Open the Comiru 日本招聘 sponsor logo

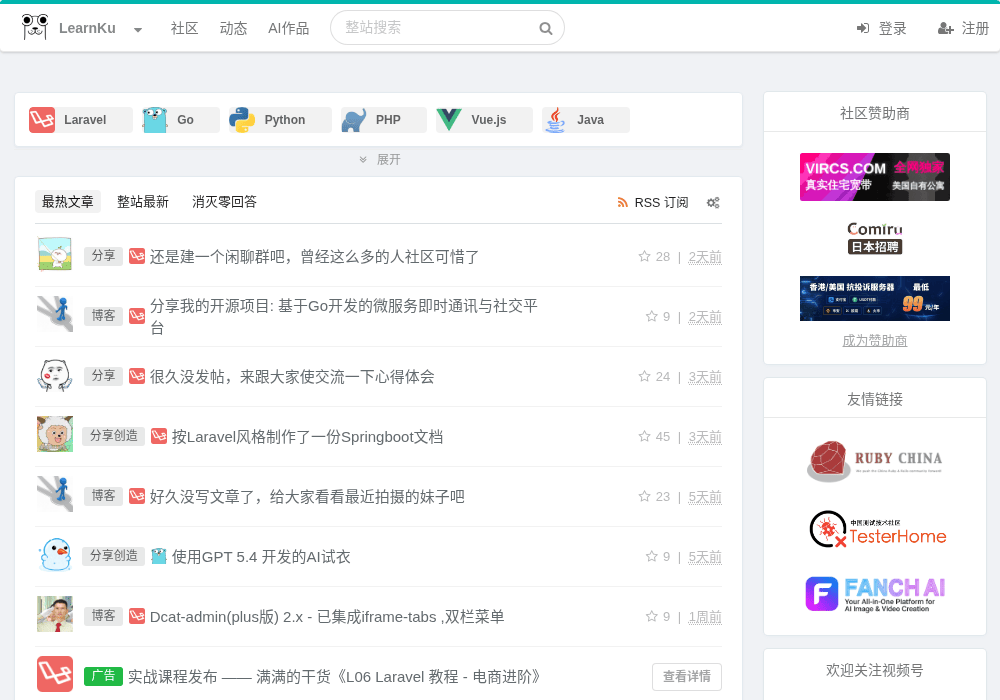point(874,238)
